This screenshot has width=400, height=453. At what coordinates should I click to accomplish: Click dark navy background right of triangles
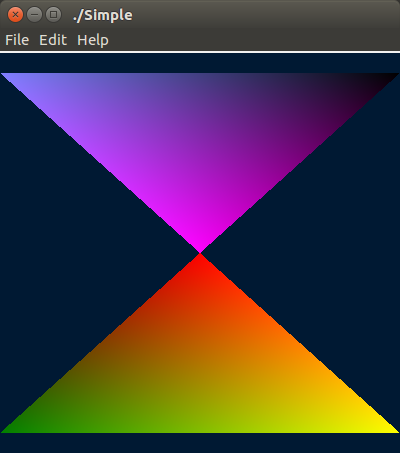click(x=333, y=253)
